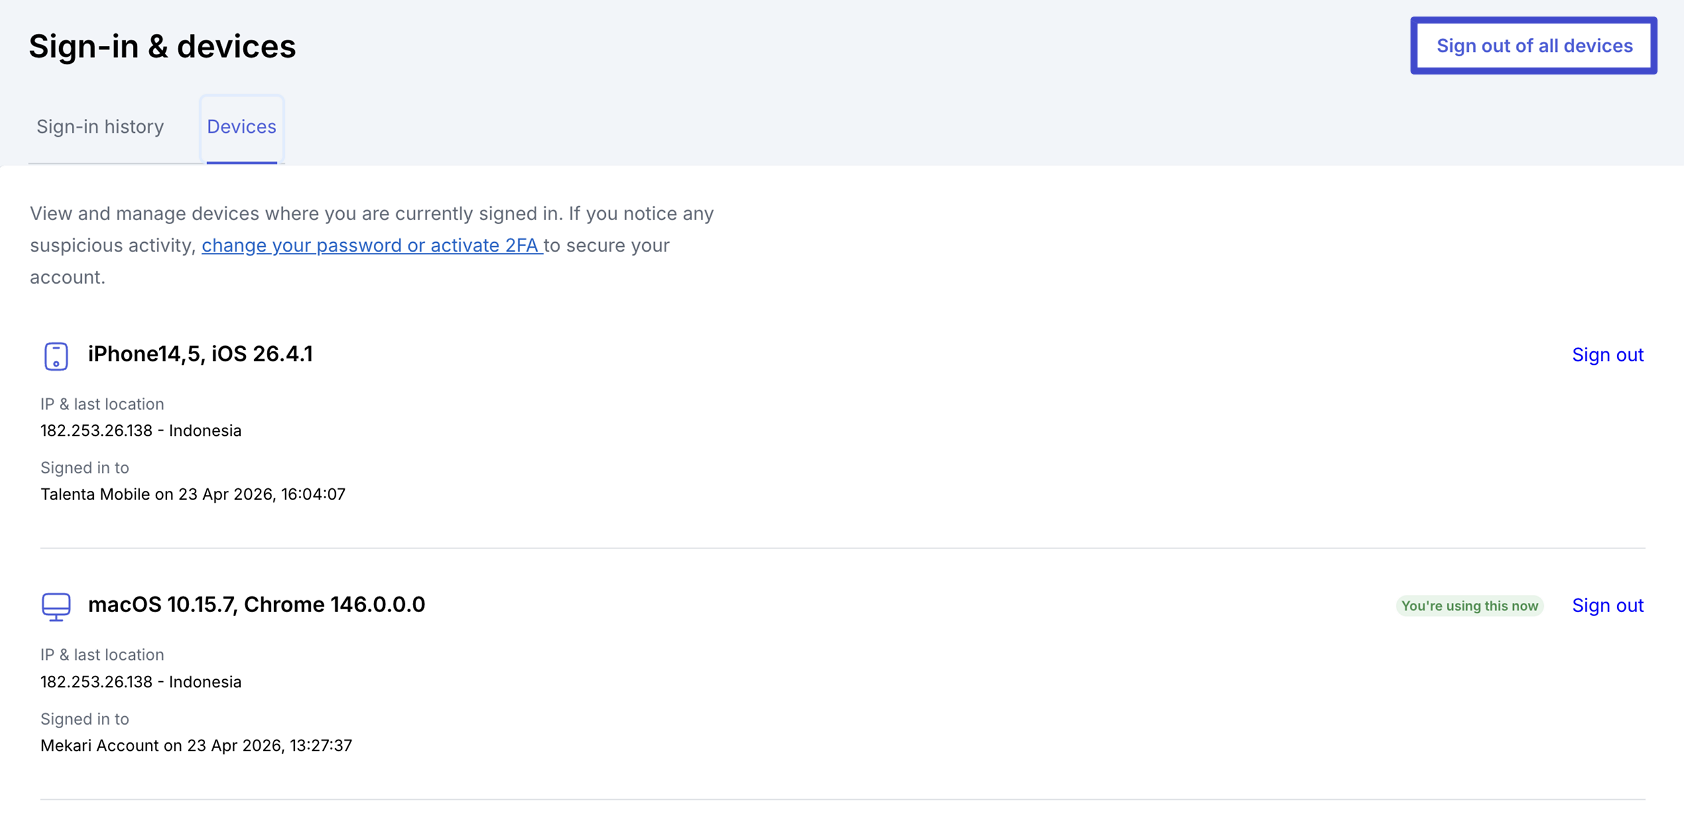Click the macOS device's IP address text
The image size is (1684, 832).
pyautogui.click(x=141, y=682)
